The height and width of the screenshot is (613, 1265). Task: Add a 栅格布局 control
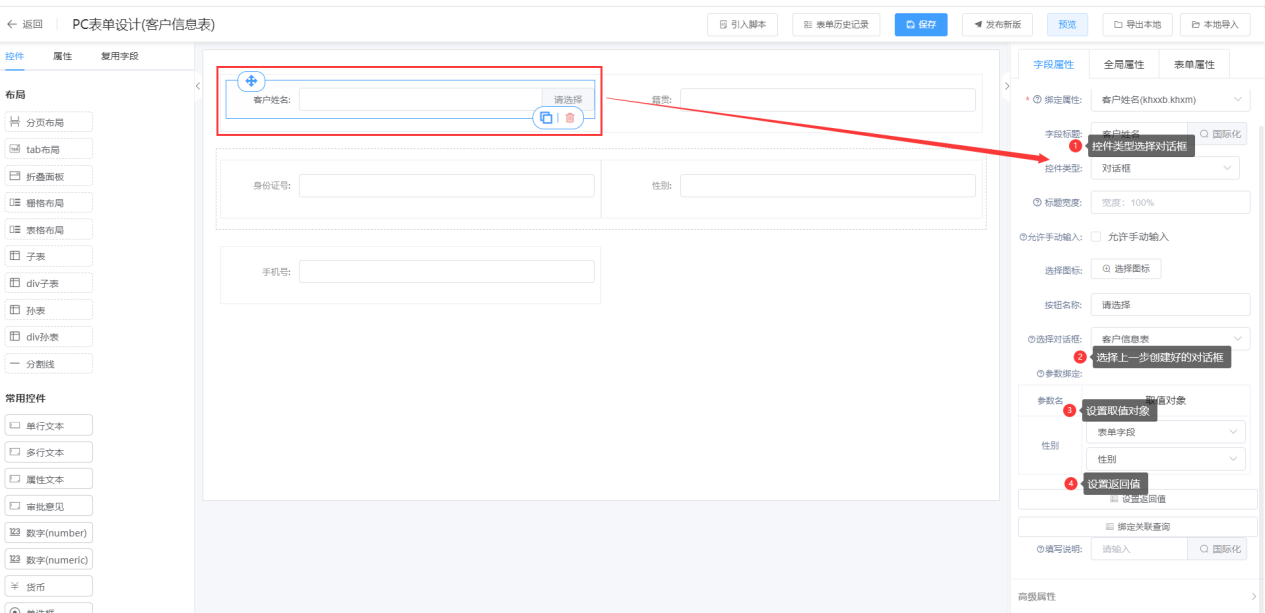(49, 203)
